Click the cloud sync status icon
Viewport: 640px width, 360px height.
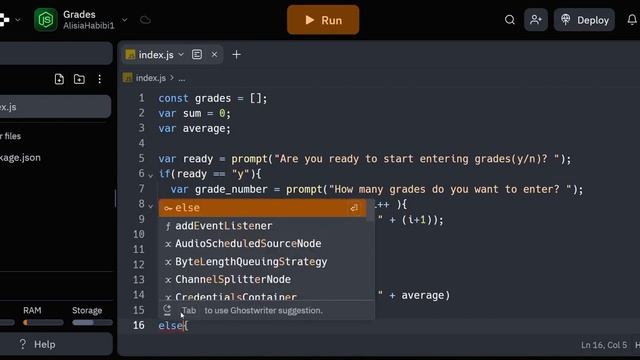tap(145, 20)
